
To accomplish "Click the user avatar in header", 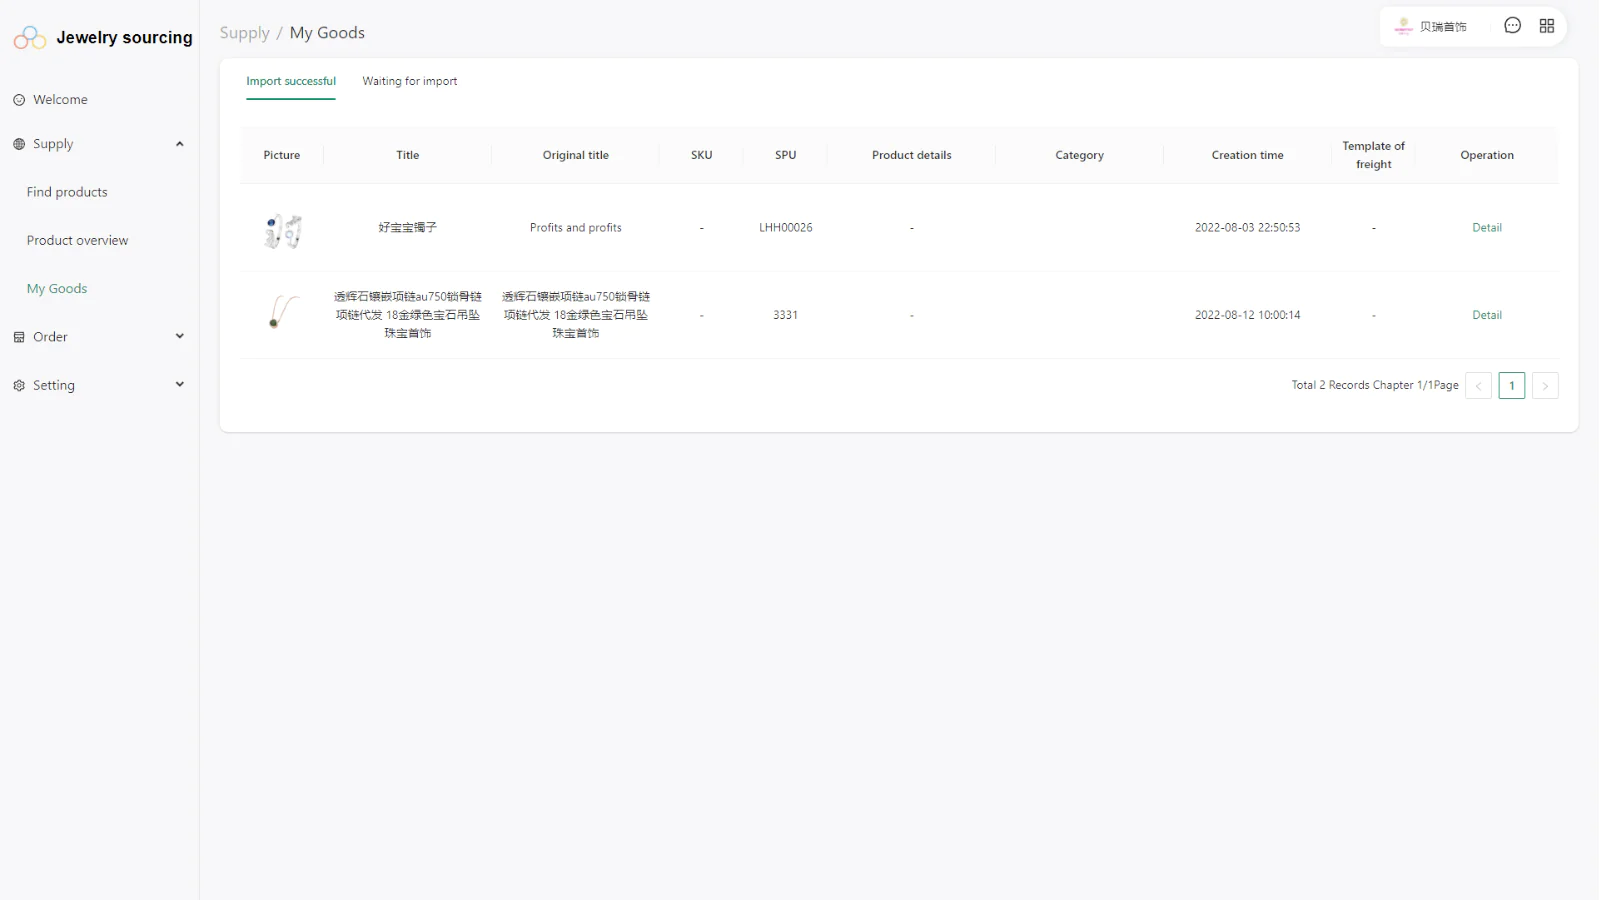I will click(1404, 26).
